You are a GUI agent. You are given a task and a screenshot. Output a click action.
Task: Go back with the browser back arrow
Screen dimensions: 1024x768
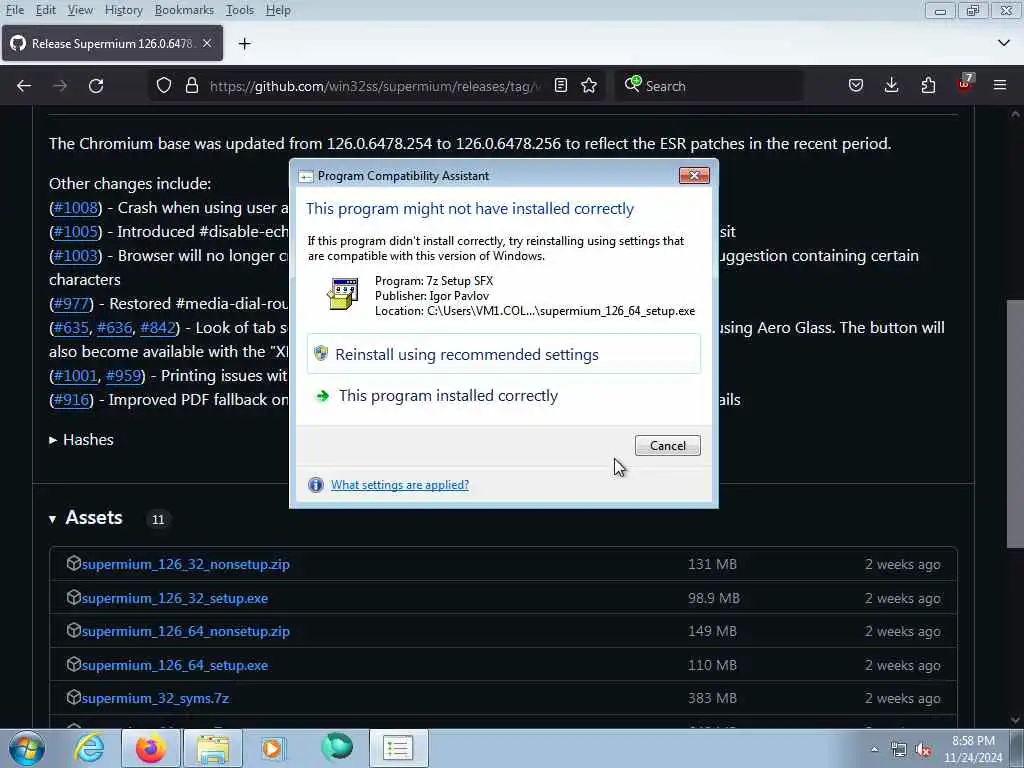tap(24, 86)
